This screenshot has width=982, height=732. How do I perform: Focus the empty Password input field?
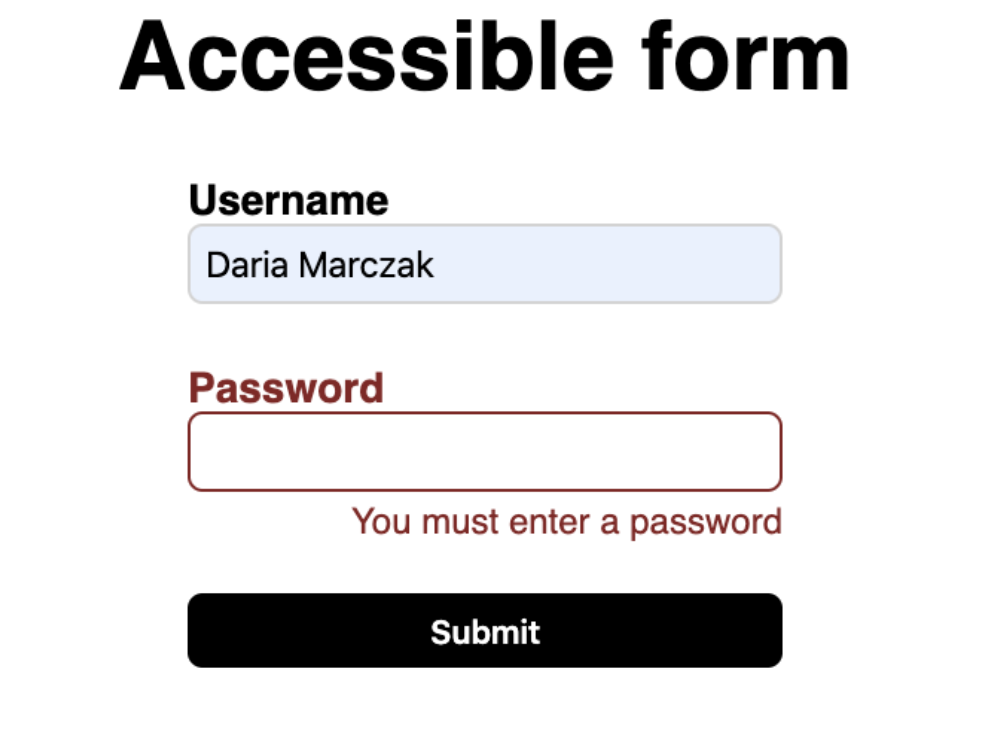click(484, 452)
